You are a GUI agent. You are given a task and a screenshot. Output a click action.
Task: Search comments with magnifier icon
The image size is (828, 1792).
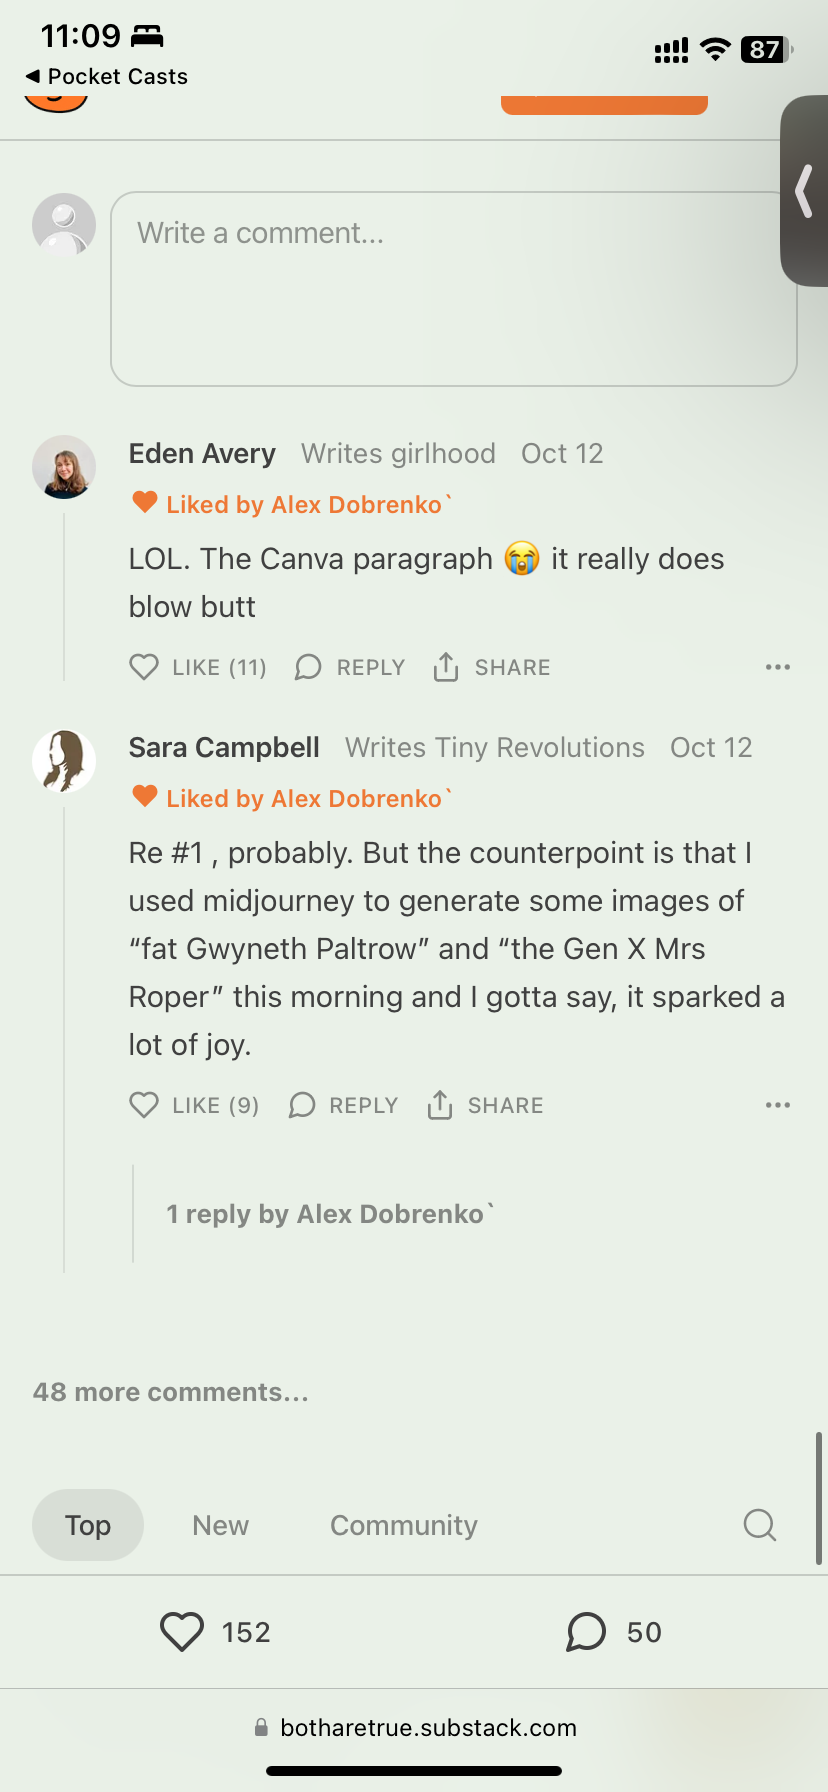[x=759, y=1525]
